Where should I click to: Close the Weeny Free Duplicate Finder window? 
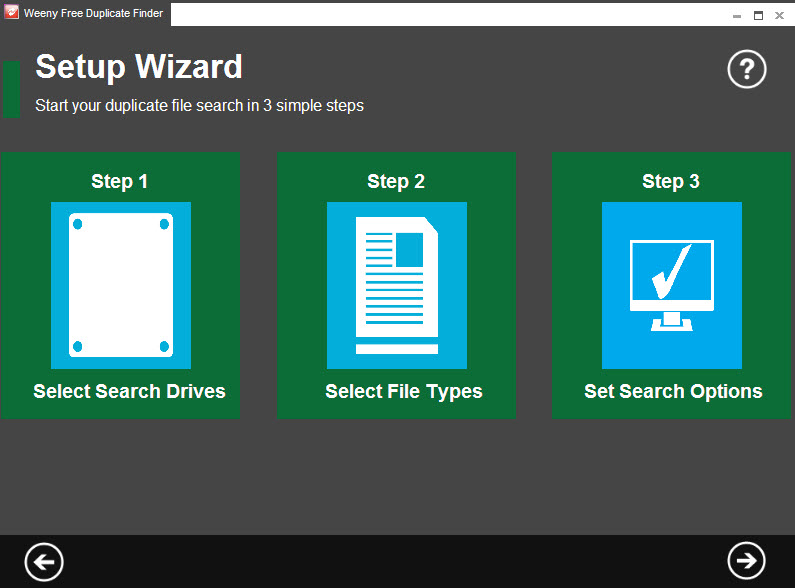(779, 16)
